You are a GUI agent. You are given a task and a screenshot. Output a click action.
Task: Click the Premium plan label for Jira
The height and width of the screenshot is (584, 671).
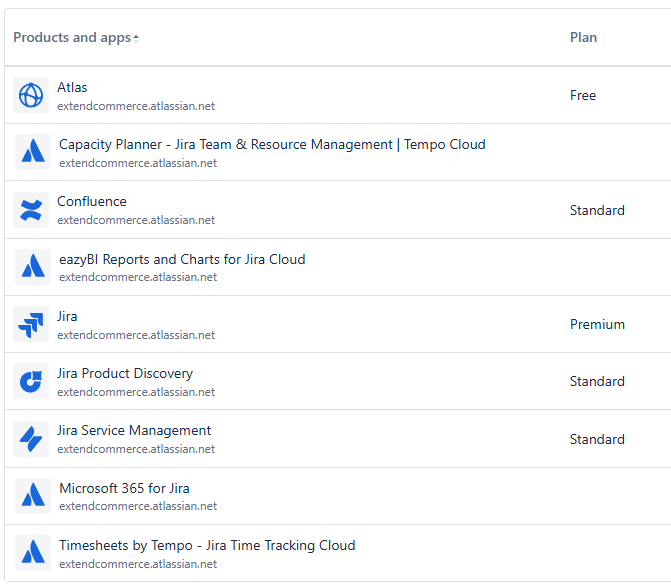click(597, 325)
